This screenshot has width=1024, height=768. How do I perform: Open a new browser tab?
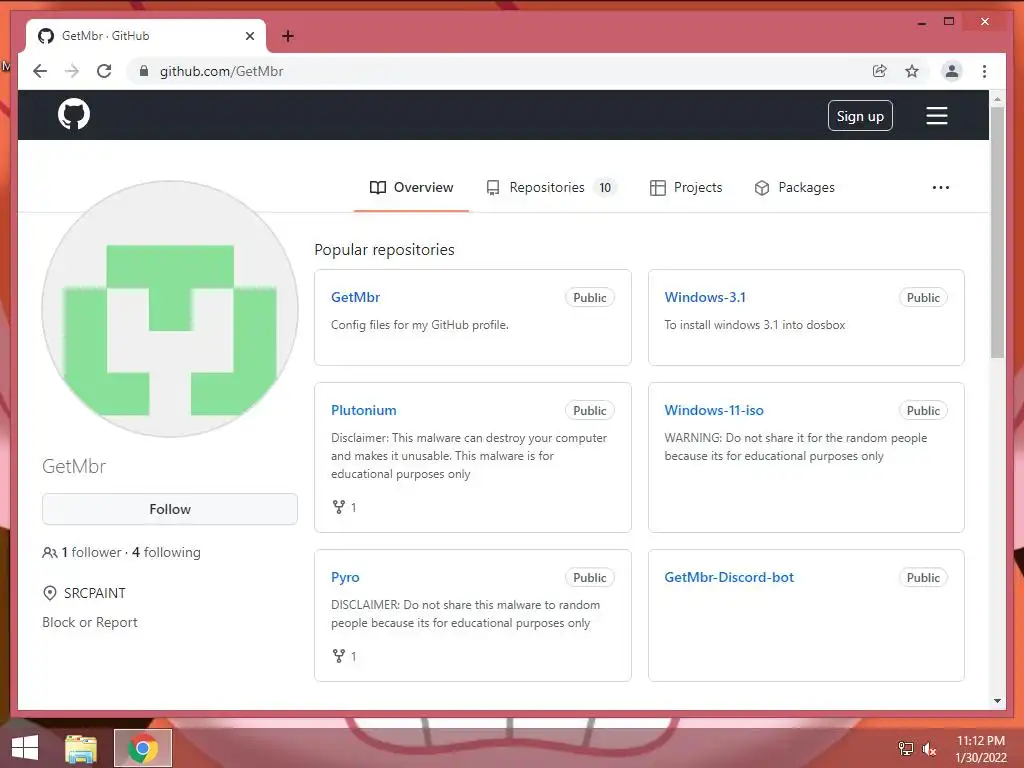(x=288, y=36)
